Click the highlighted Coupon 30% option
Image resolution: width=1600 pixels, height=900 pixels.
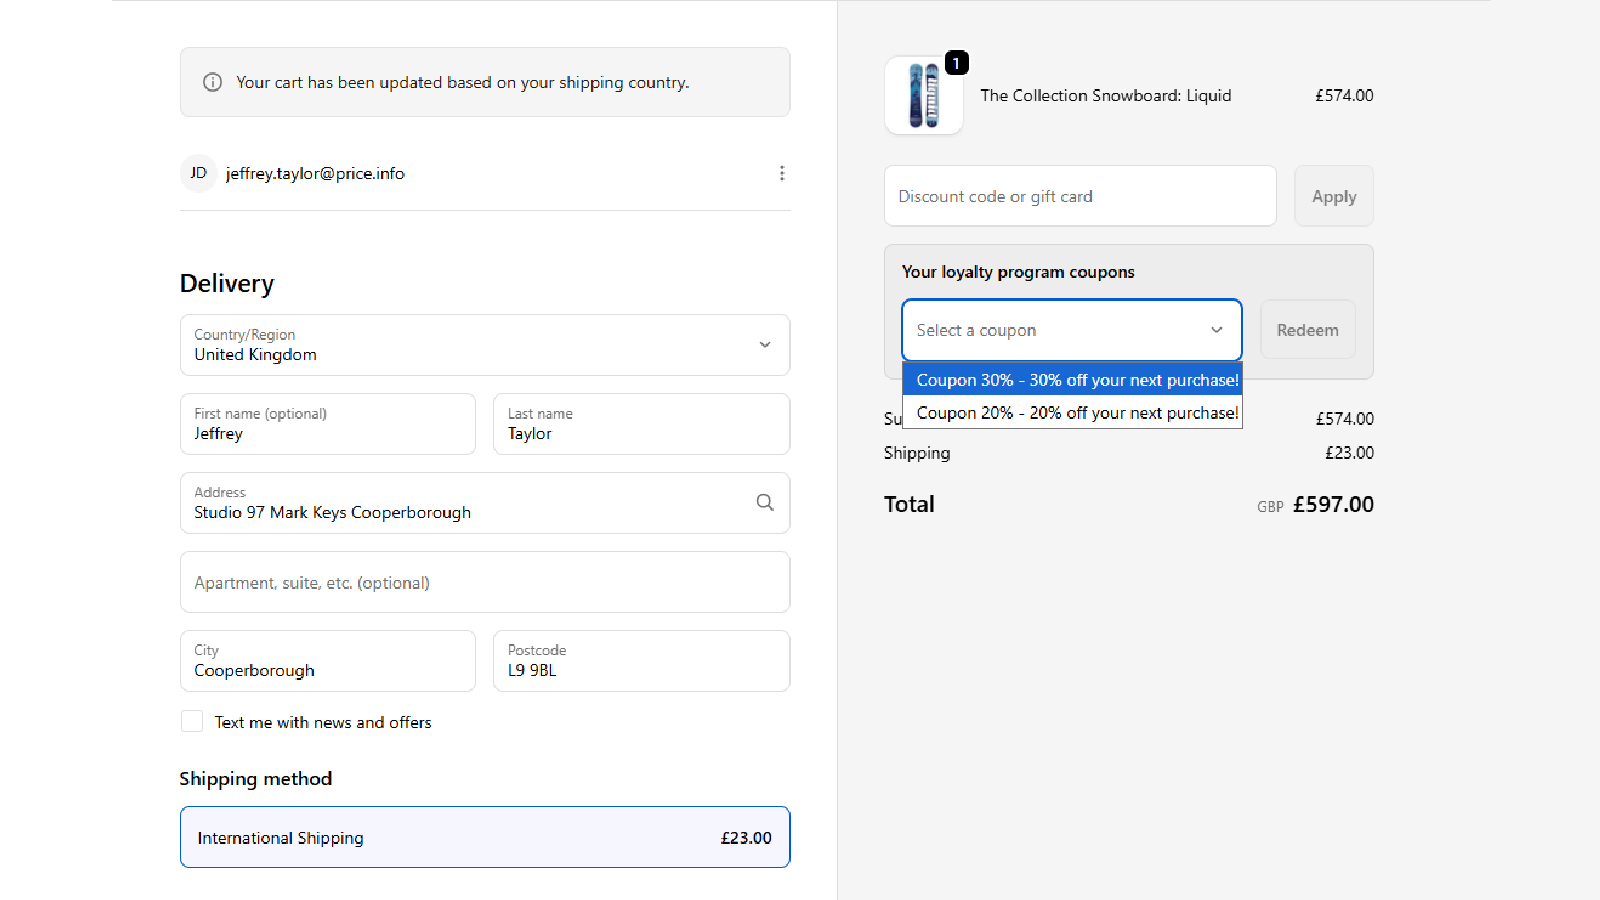pos(1072,380)
